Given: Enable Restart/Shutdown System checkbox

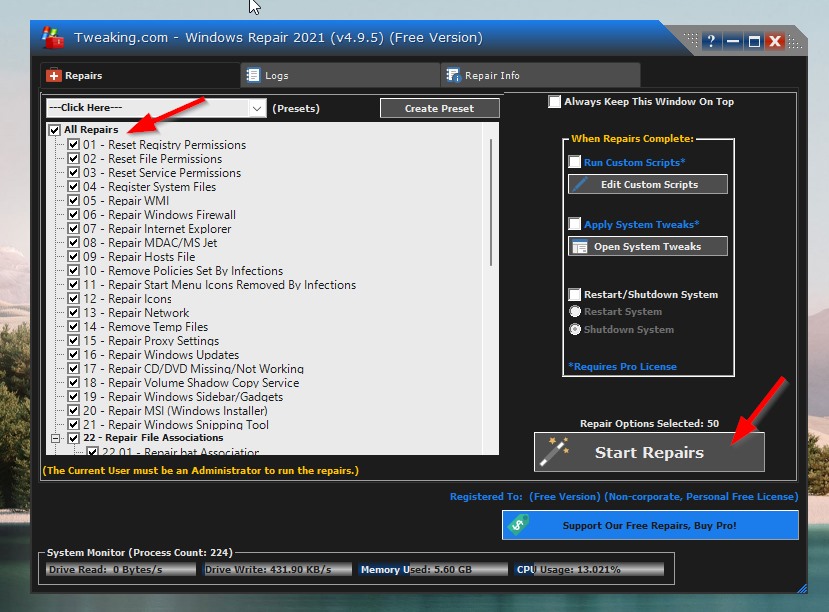Looking at the screenshot, I should [574, 294].
